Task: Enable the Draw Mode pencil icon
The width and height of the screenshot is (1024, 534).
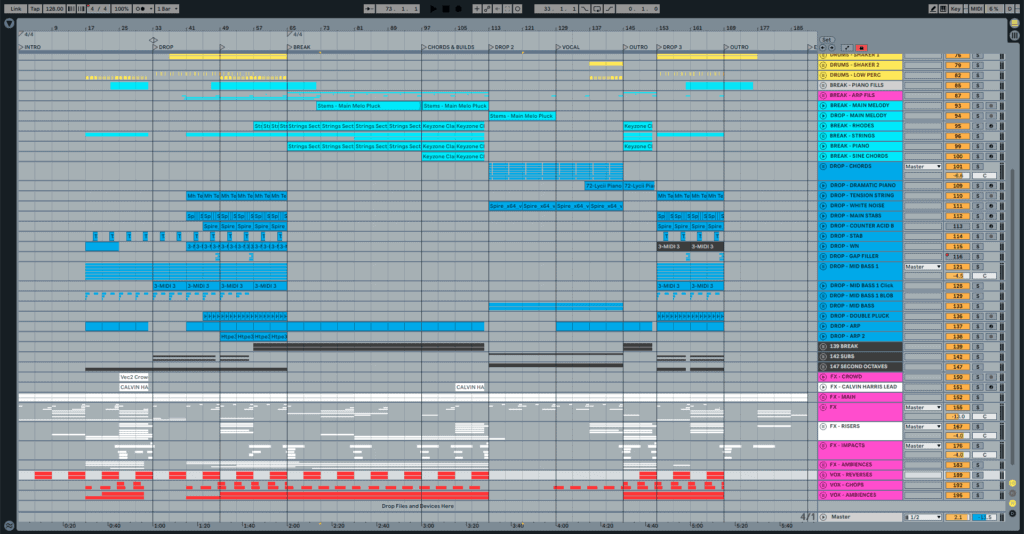Action: pos(932,8)
